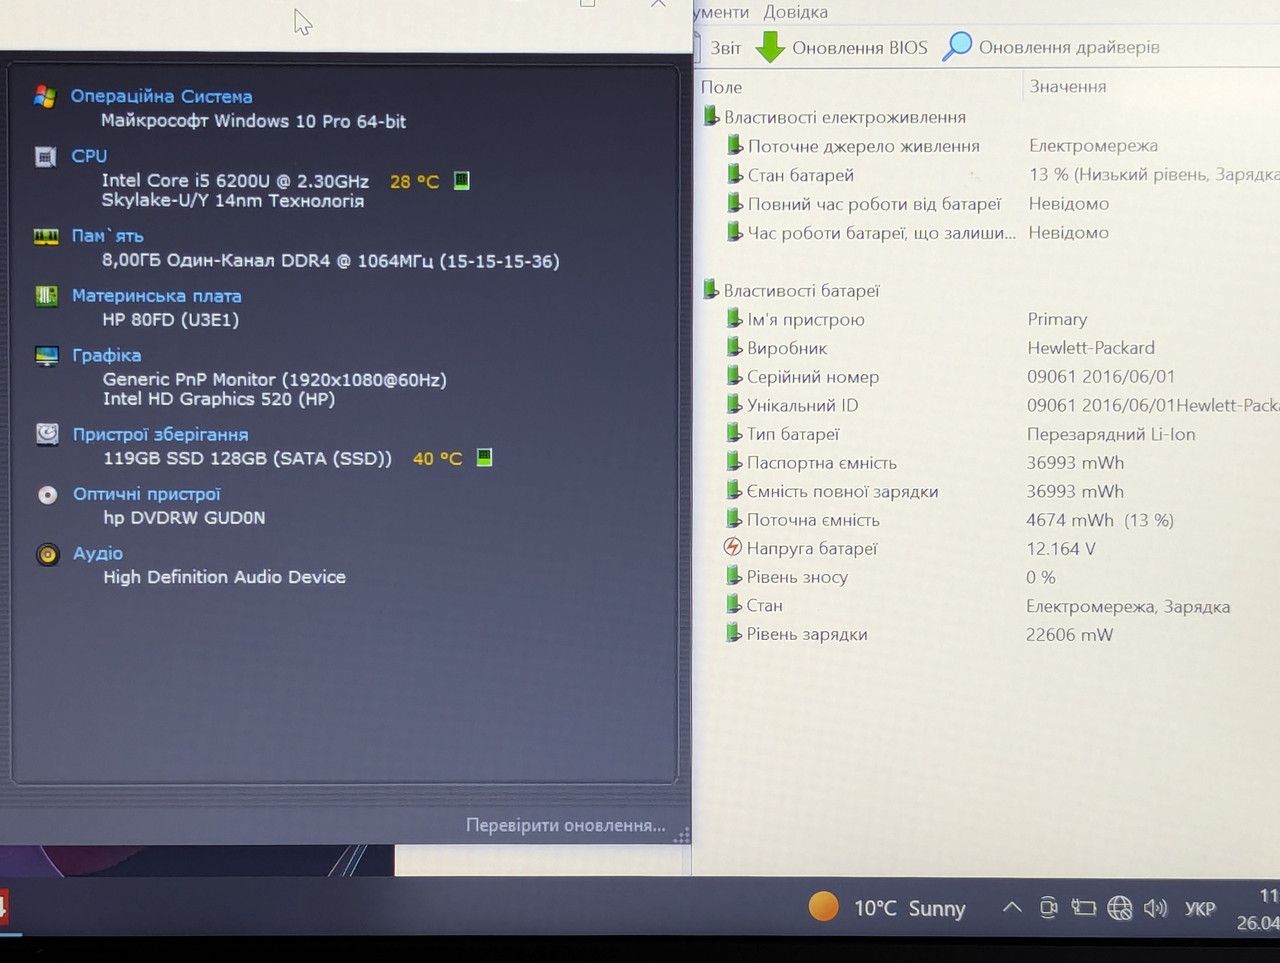Open the Пам`ять section link
Screen dimensions: 1280x963
tap(108, 236)
